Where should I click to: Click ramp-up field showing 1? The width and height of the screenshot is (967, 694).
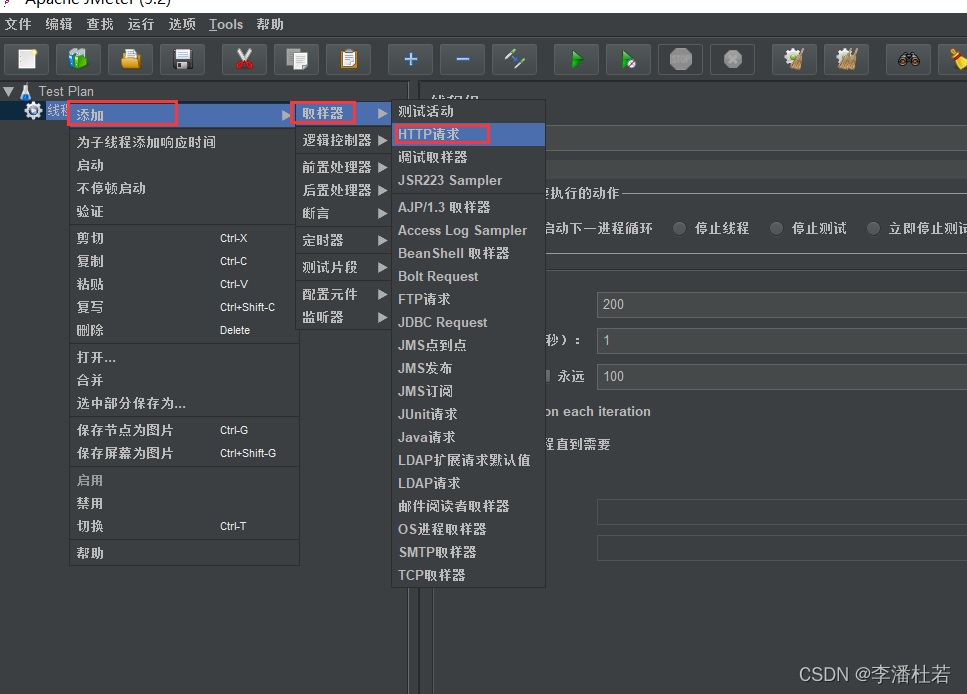(781, 341)
